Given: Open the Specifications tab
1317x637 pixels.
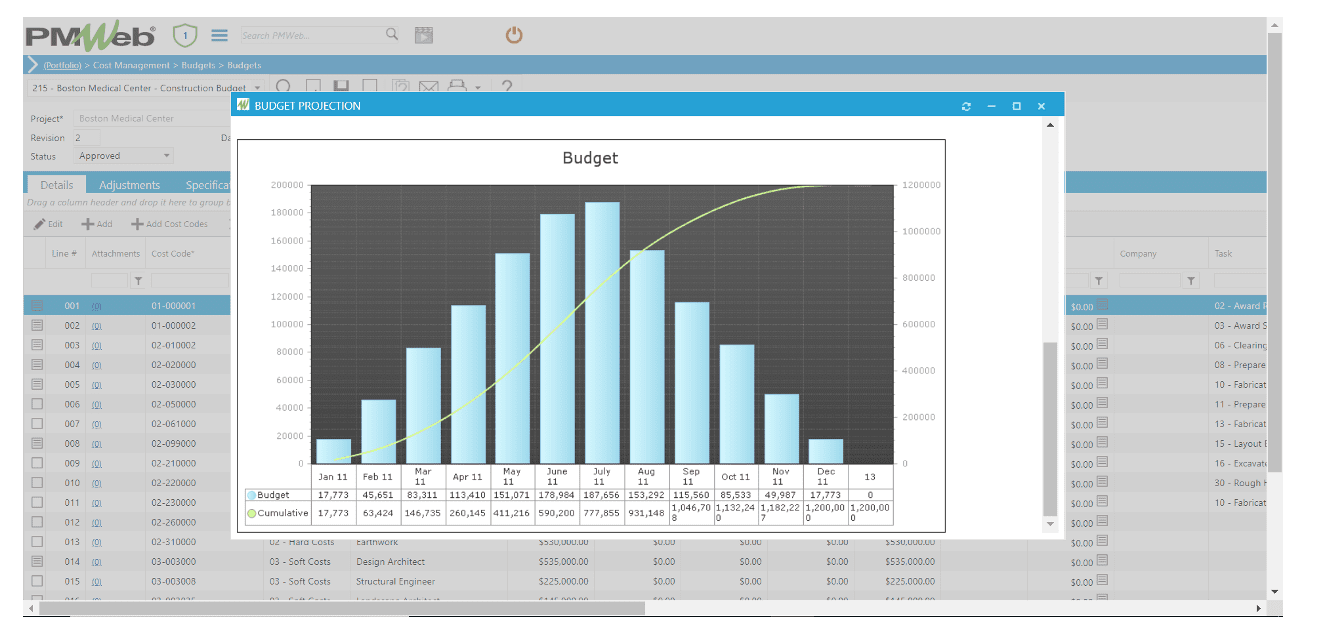Looking at the screenshot, I should pyautogui.click(x=208, y=185).
